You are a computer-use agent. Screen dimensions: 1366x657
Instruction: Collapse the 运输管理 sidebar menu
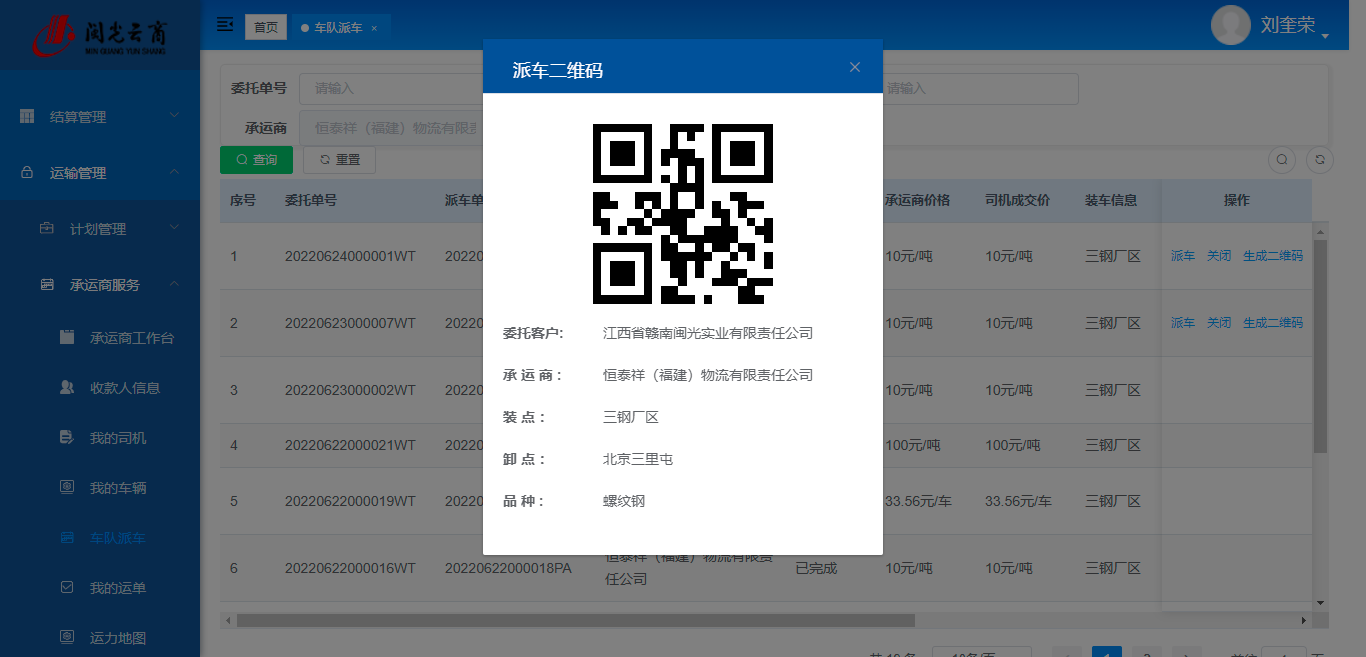click(x=100, y=173)
